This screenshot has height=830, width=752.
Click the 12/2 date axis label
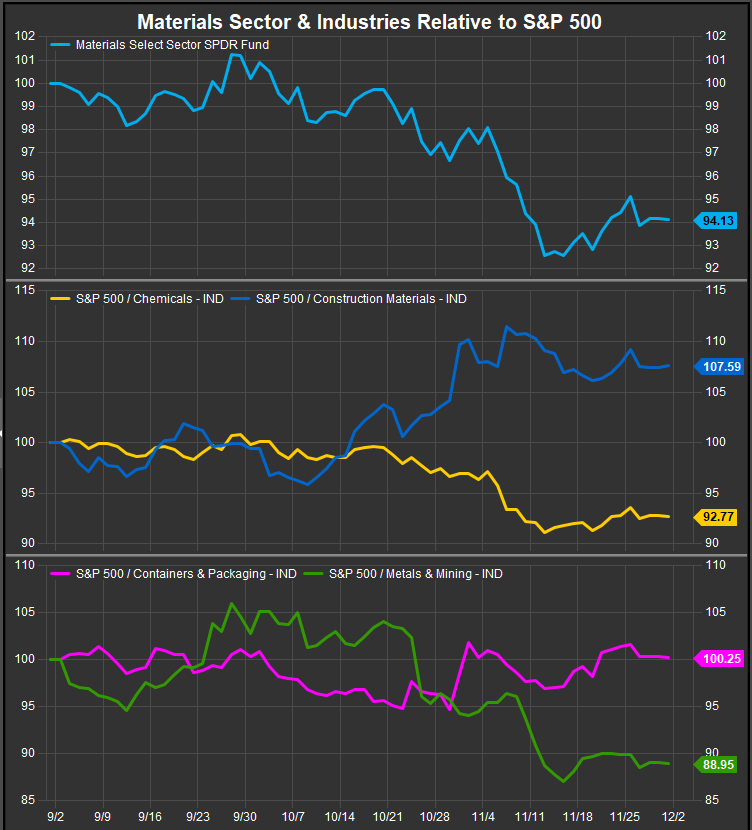click(x=673, y=817)
